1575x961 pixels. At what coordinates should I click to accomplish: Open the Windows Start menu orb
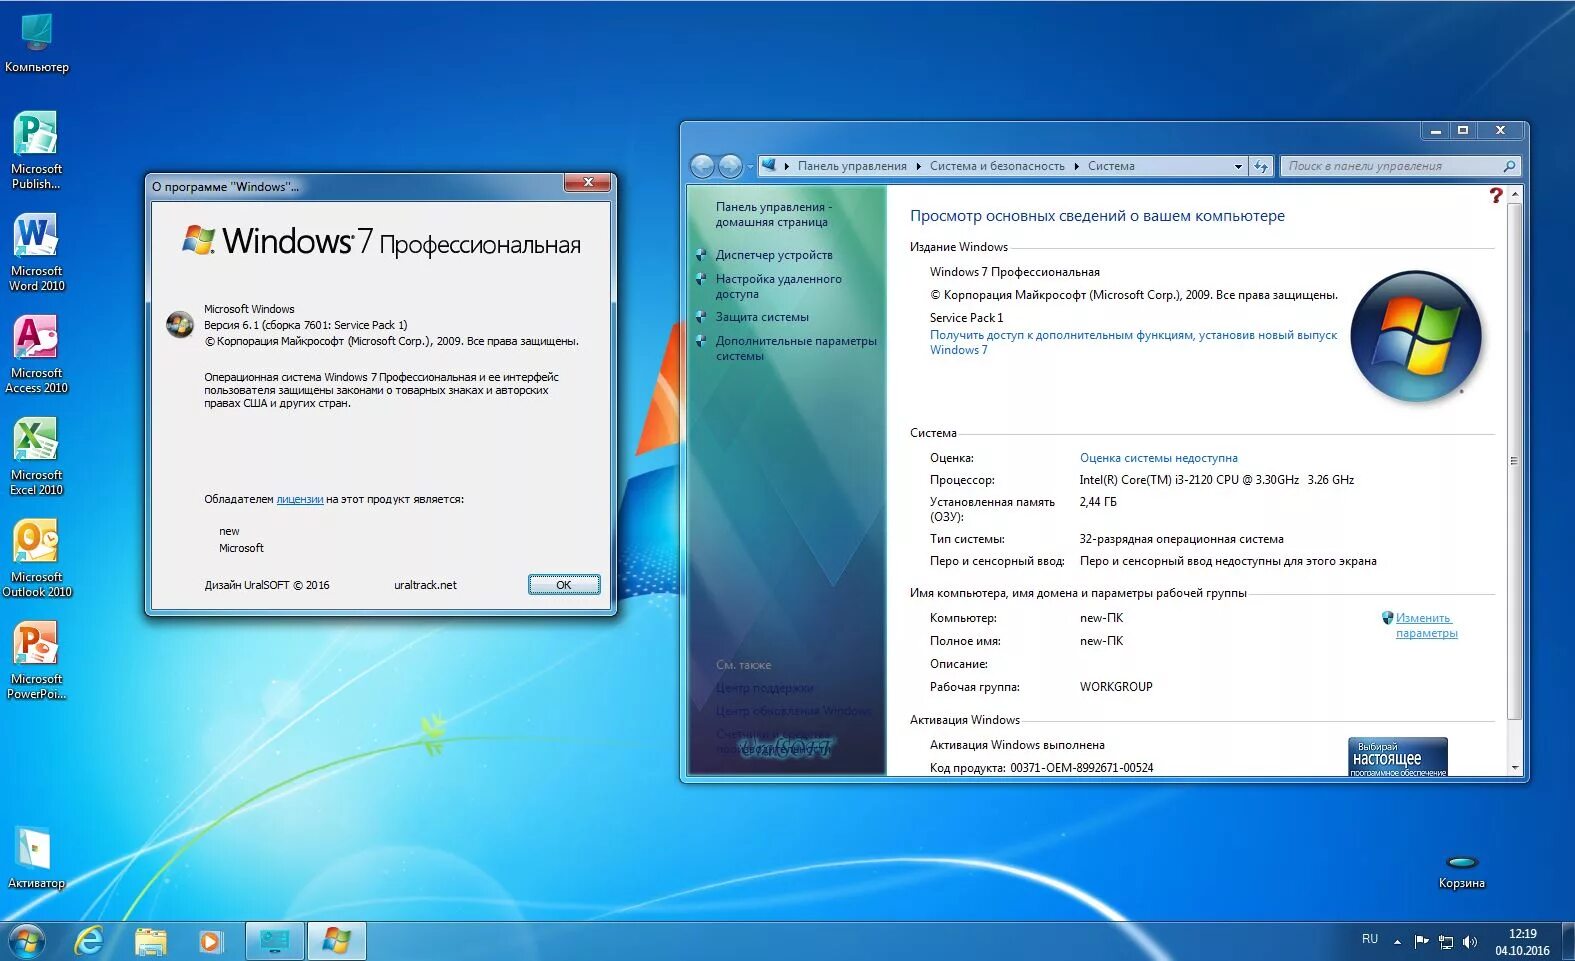[x=27, y=941]
